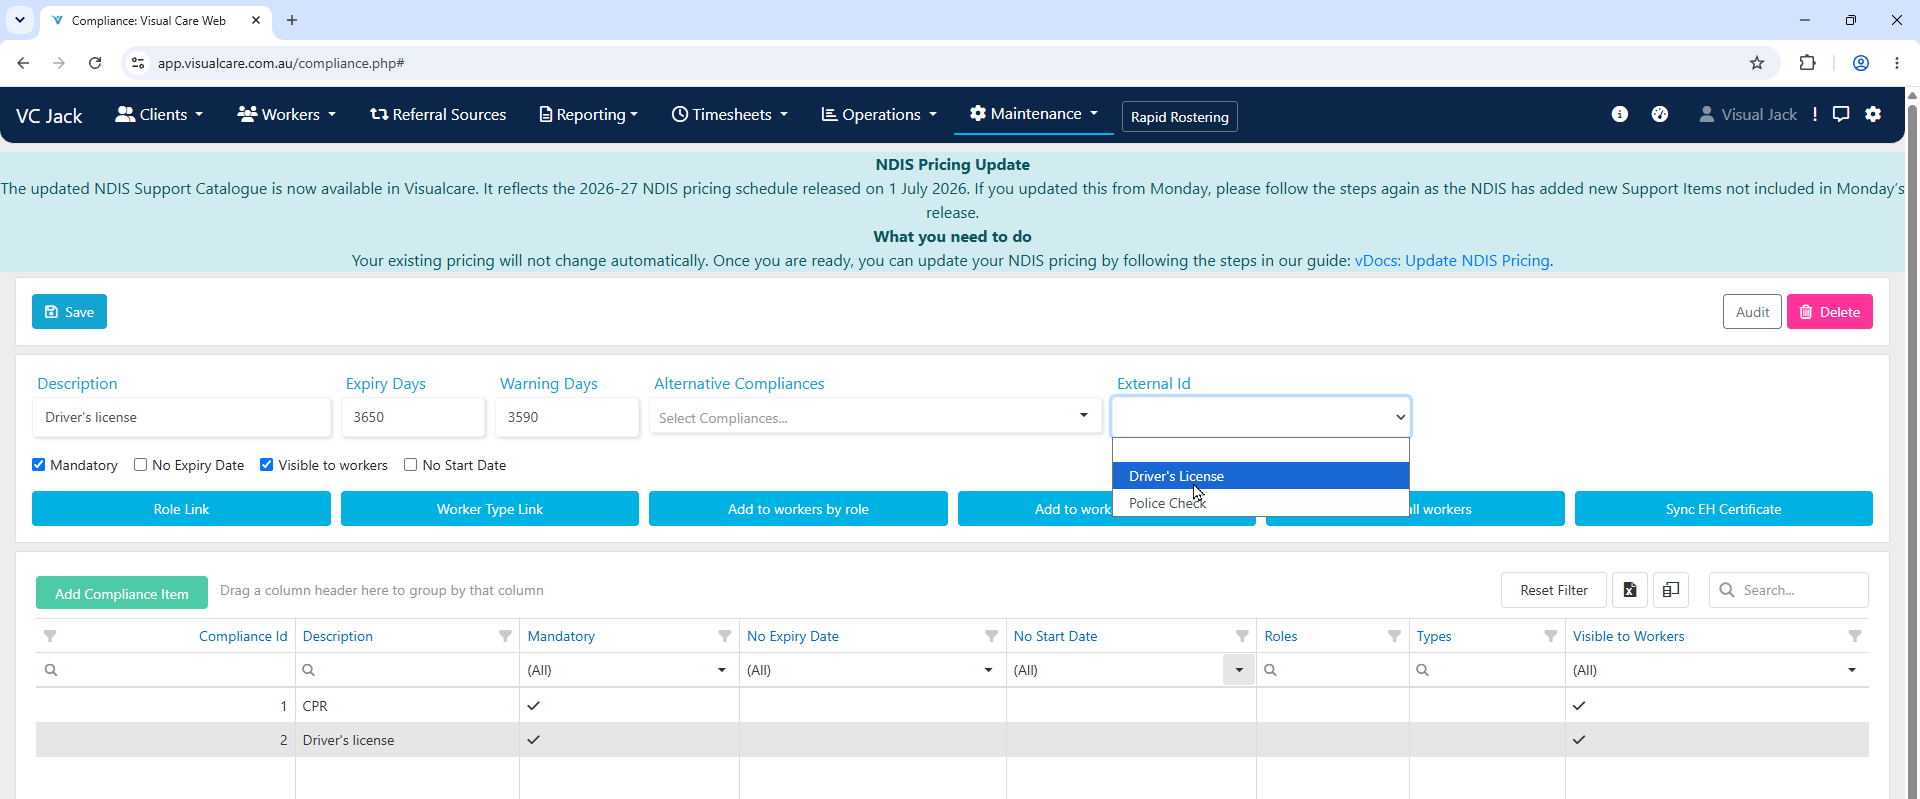Image resolution: width=1920 pixels, height=799 pixels.
Task: Click the Rapid Rostering button
Action: pyautogui.click(x=1180, y=116)
